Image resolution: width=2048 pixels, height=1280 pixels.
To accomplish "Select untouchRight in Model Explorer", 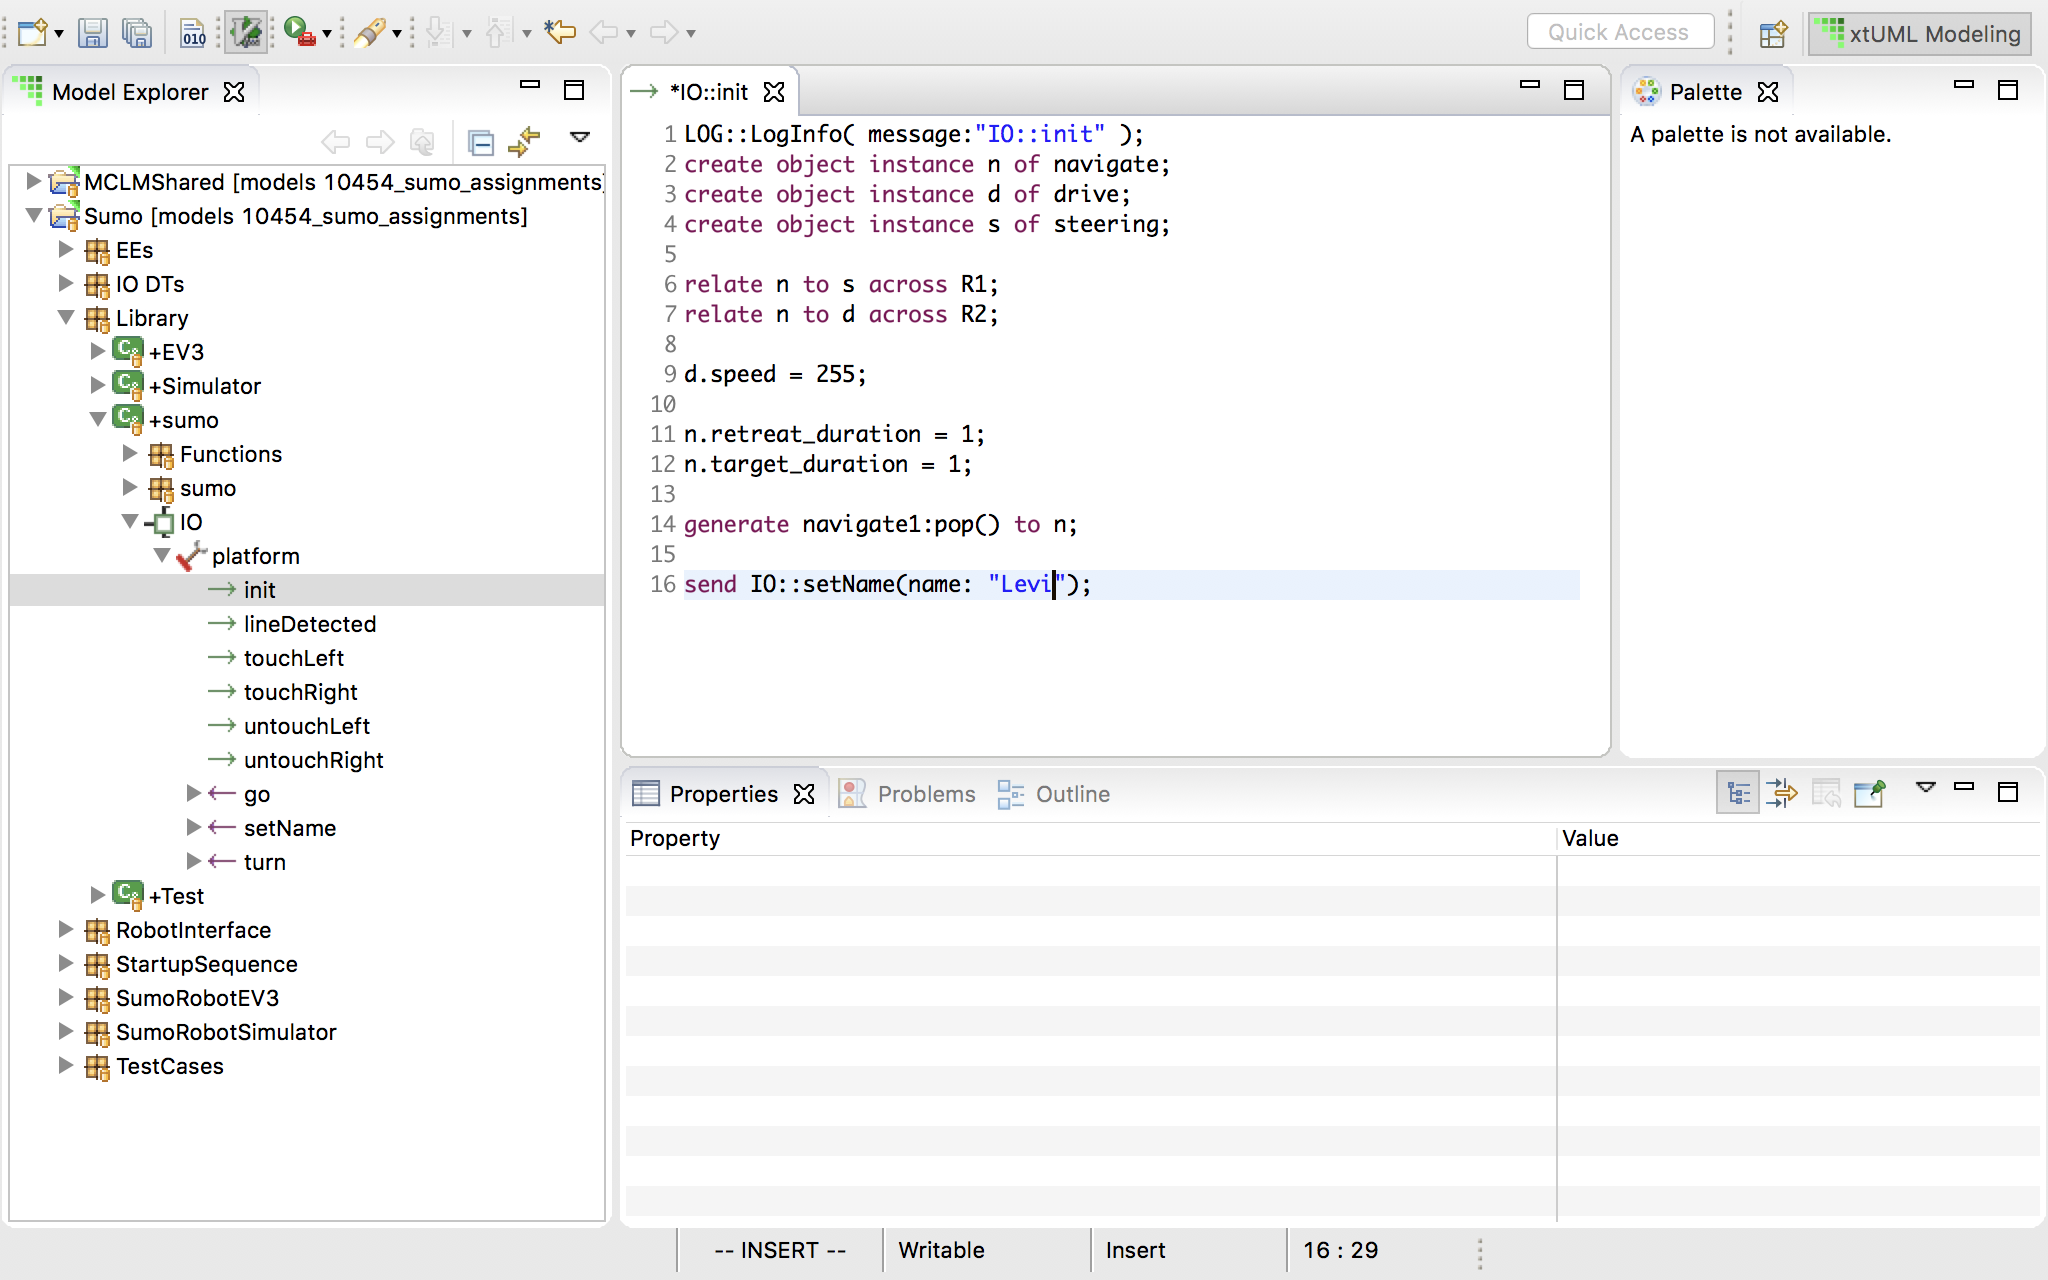I will pos(314,760).
